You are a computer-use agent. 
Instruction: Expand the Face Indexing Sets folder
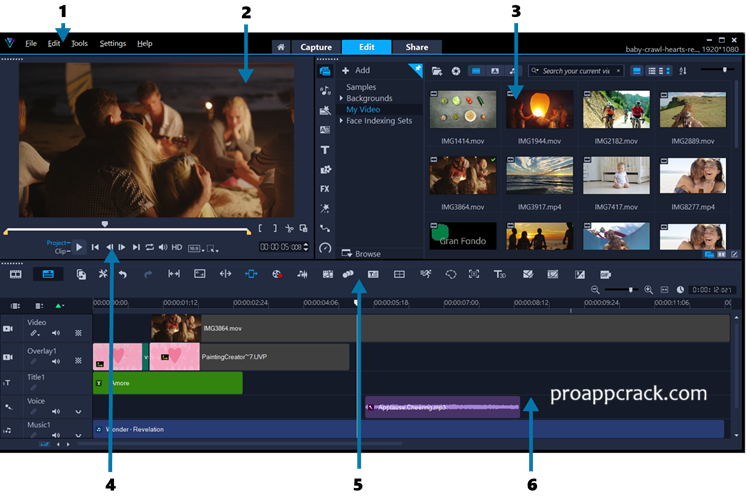pos(341,121)
